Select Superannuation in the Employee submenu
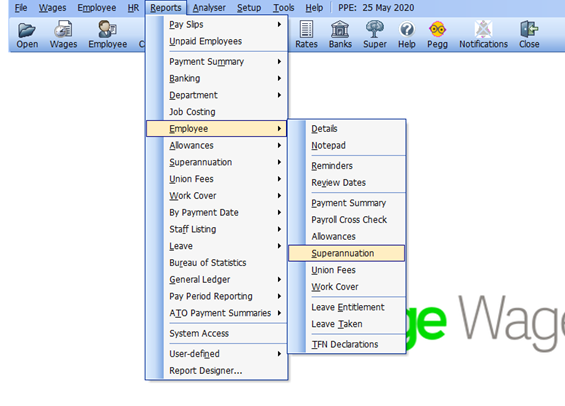Viewport: 565px width, 406px height. [x=347, y=253]
